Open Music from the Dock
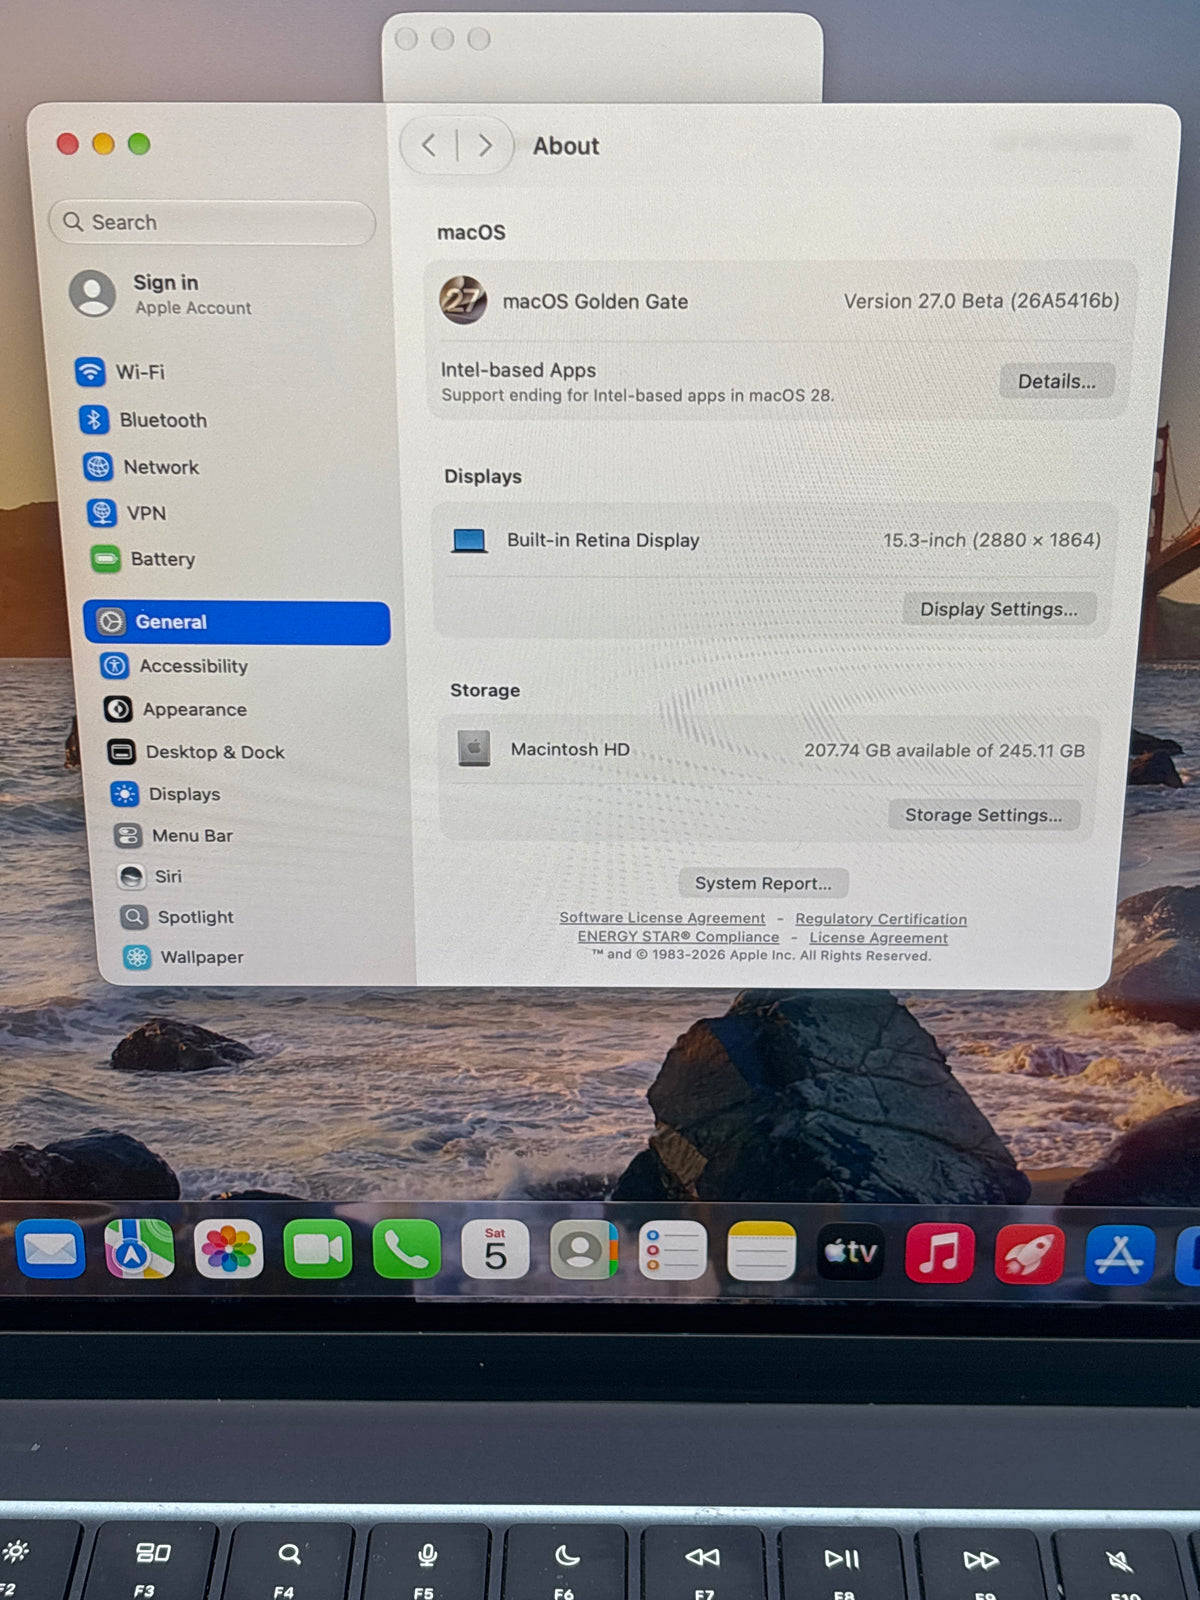This screenshot has width=1200, height=1600. pos(940,1252)
